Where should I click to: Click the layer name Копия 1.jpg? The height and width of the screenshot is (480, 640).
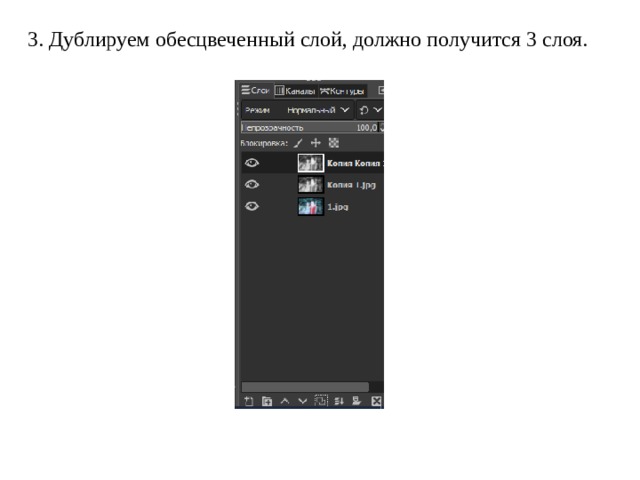tap(351, 185)
